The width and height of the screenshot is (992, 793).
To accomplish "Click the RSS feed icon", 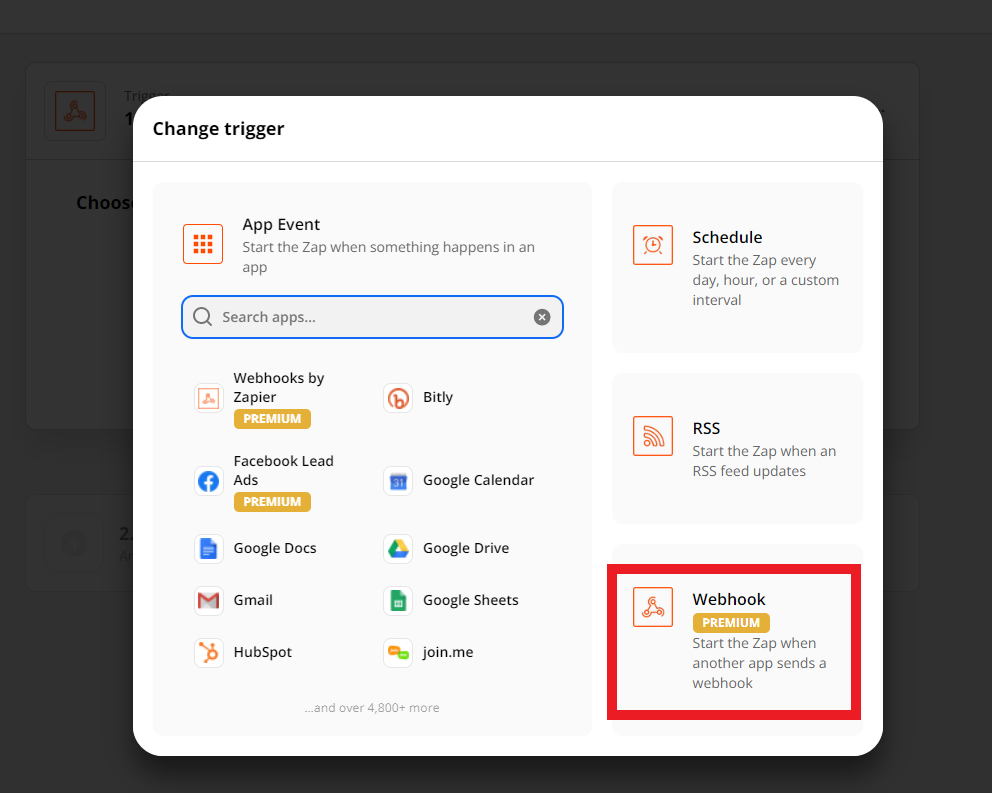I will pos(652,436).
